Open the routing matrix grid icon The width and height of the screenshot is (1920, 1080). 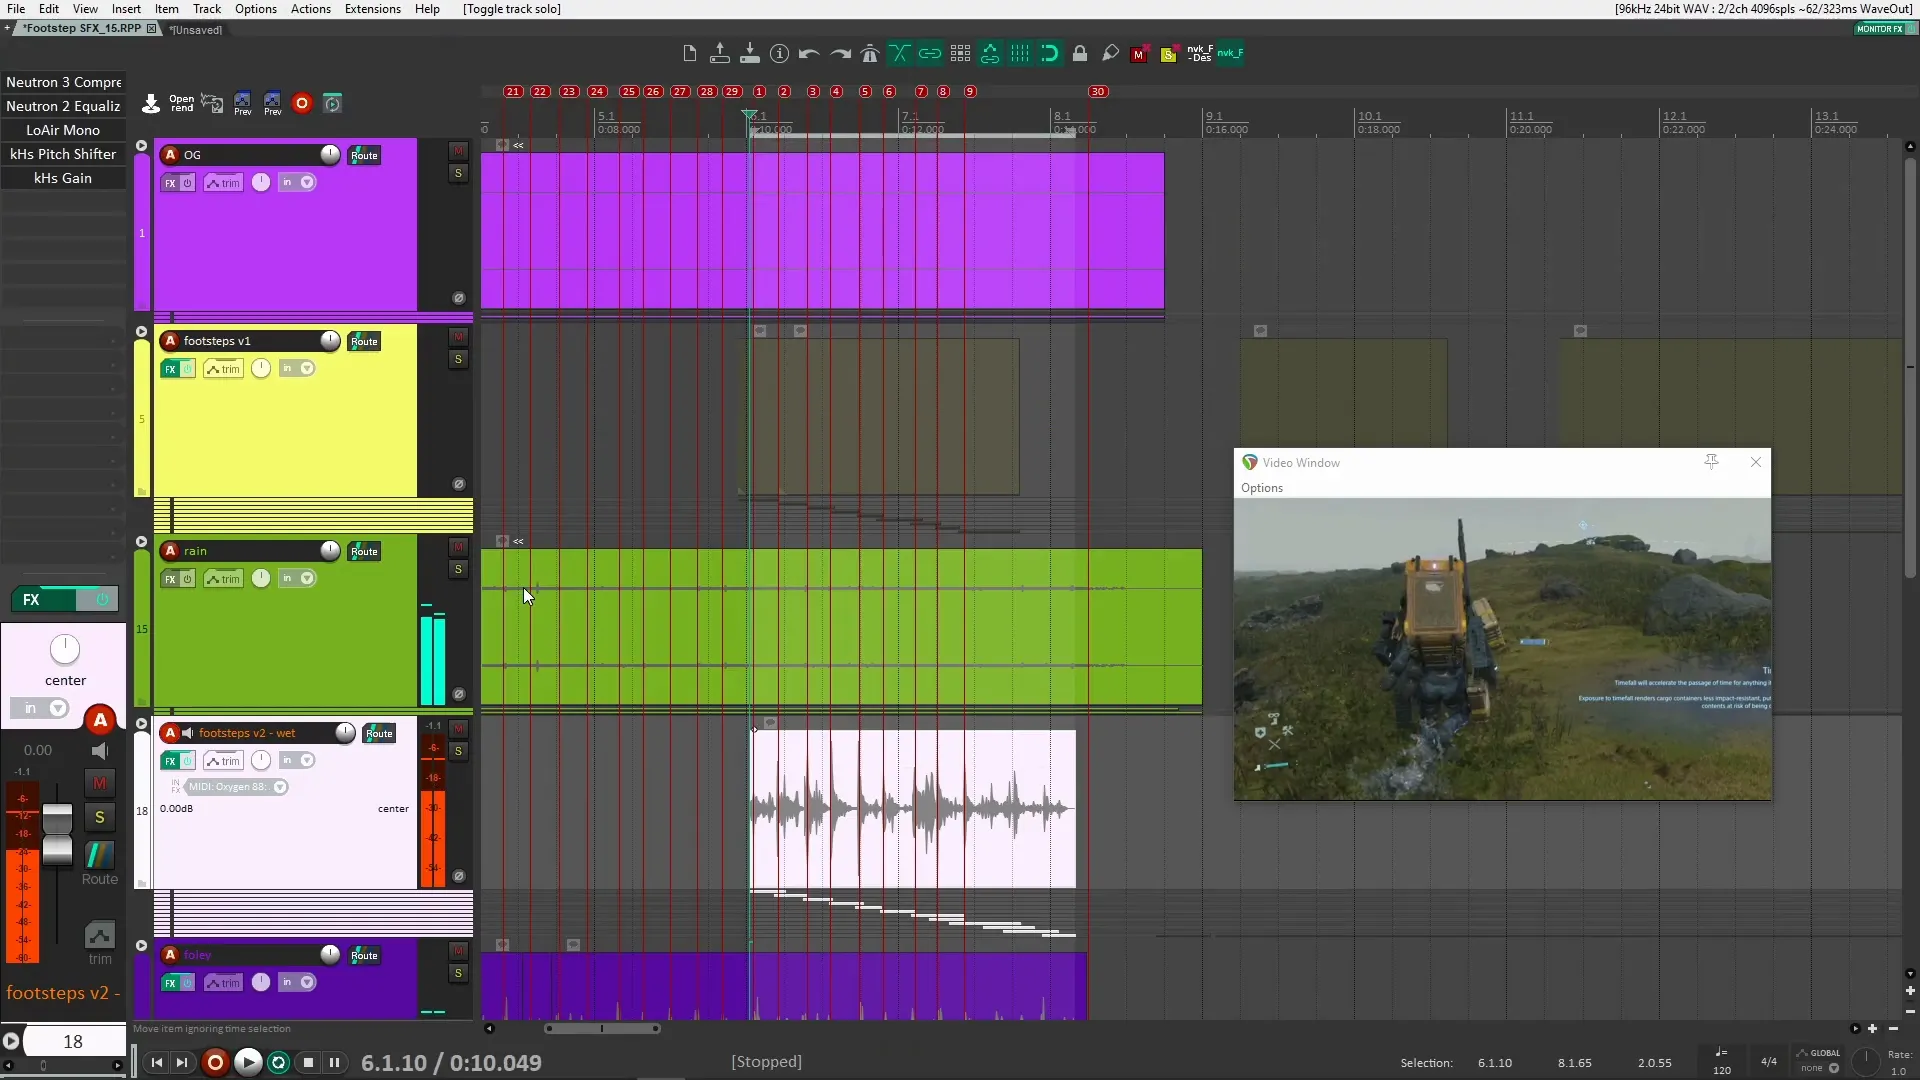tap(960, 54)
